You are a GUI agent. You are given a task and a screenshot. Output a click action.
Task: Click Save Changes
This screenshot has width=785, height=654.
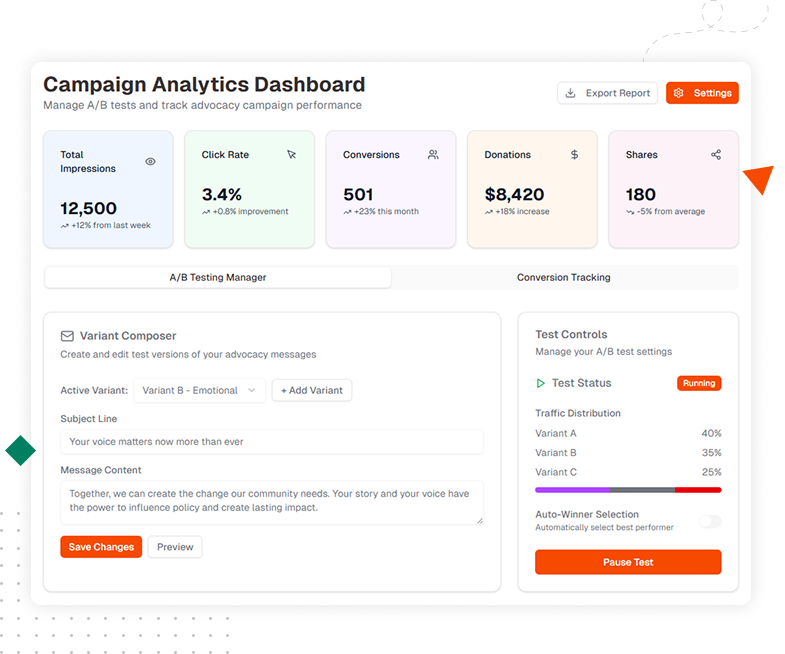[x=101, y=547]
